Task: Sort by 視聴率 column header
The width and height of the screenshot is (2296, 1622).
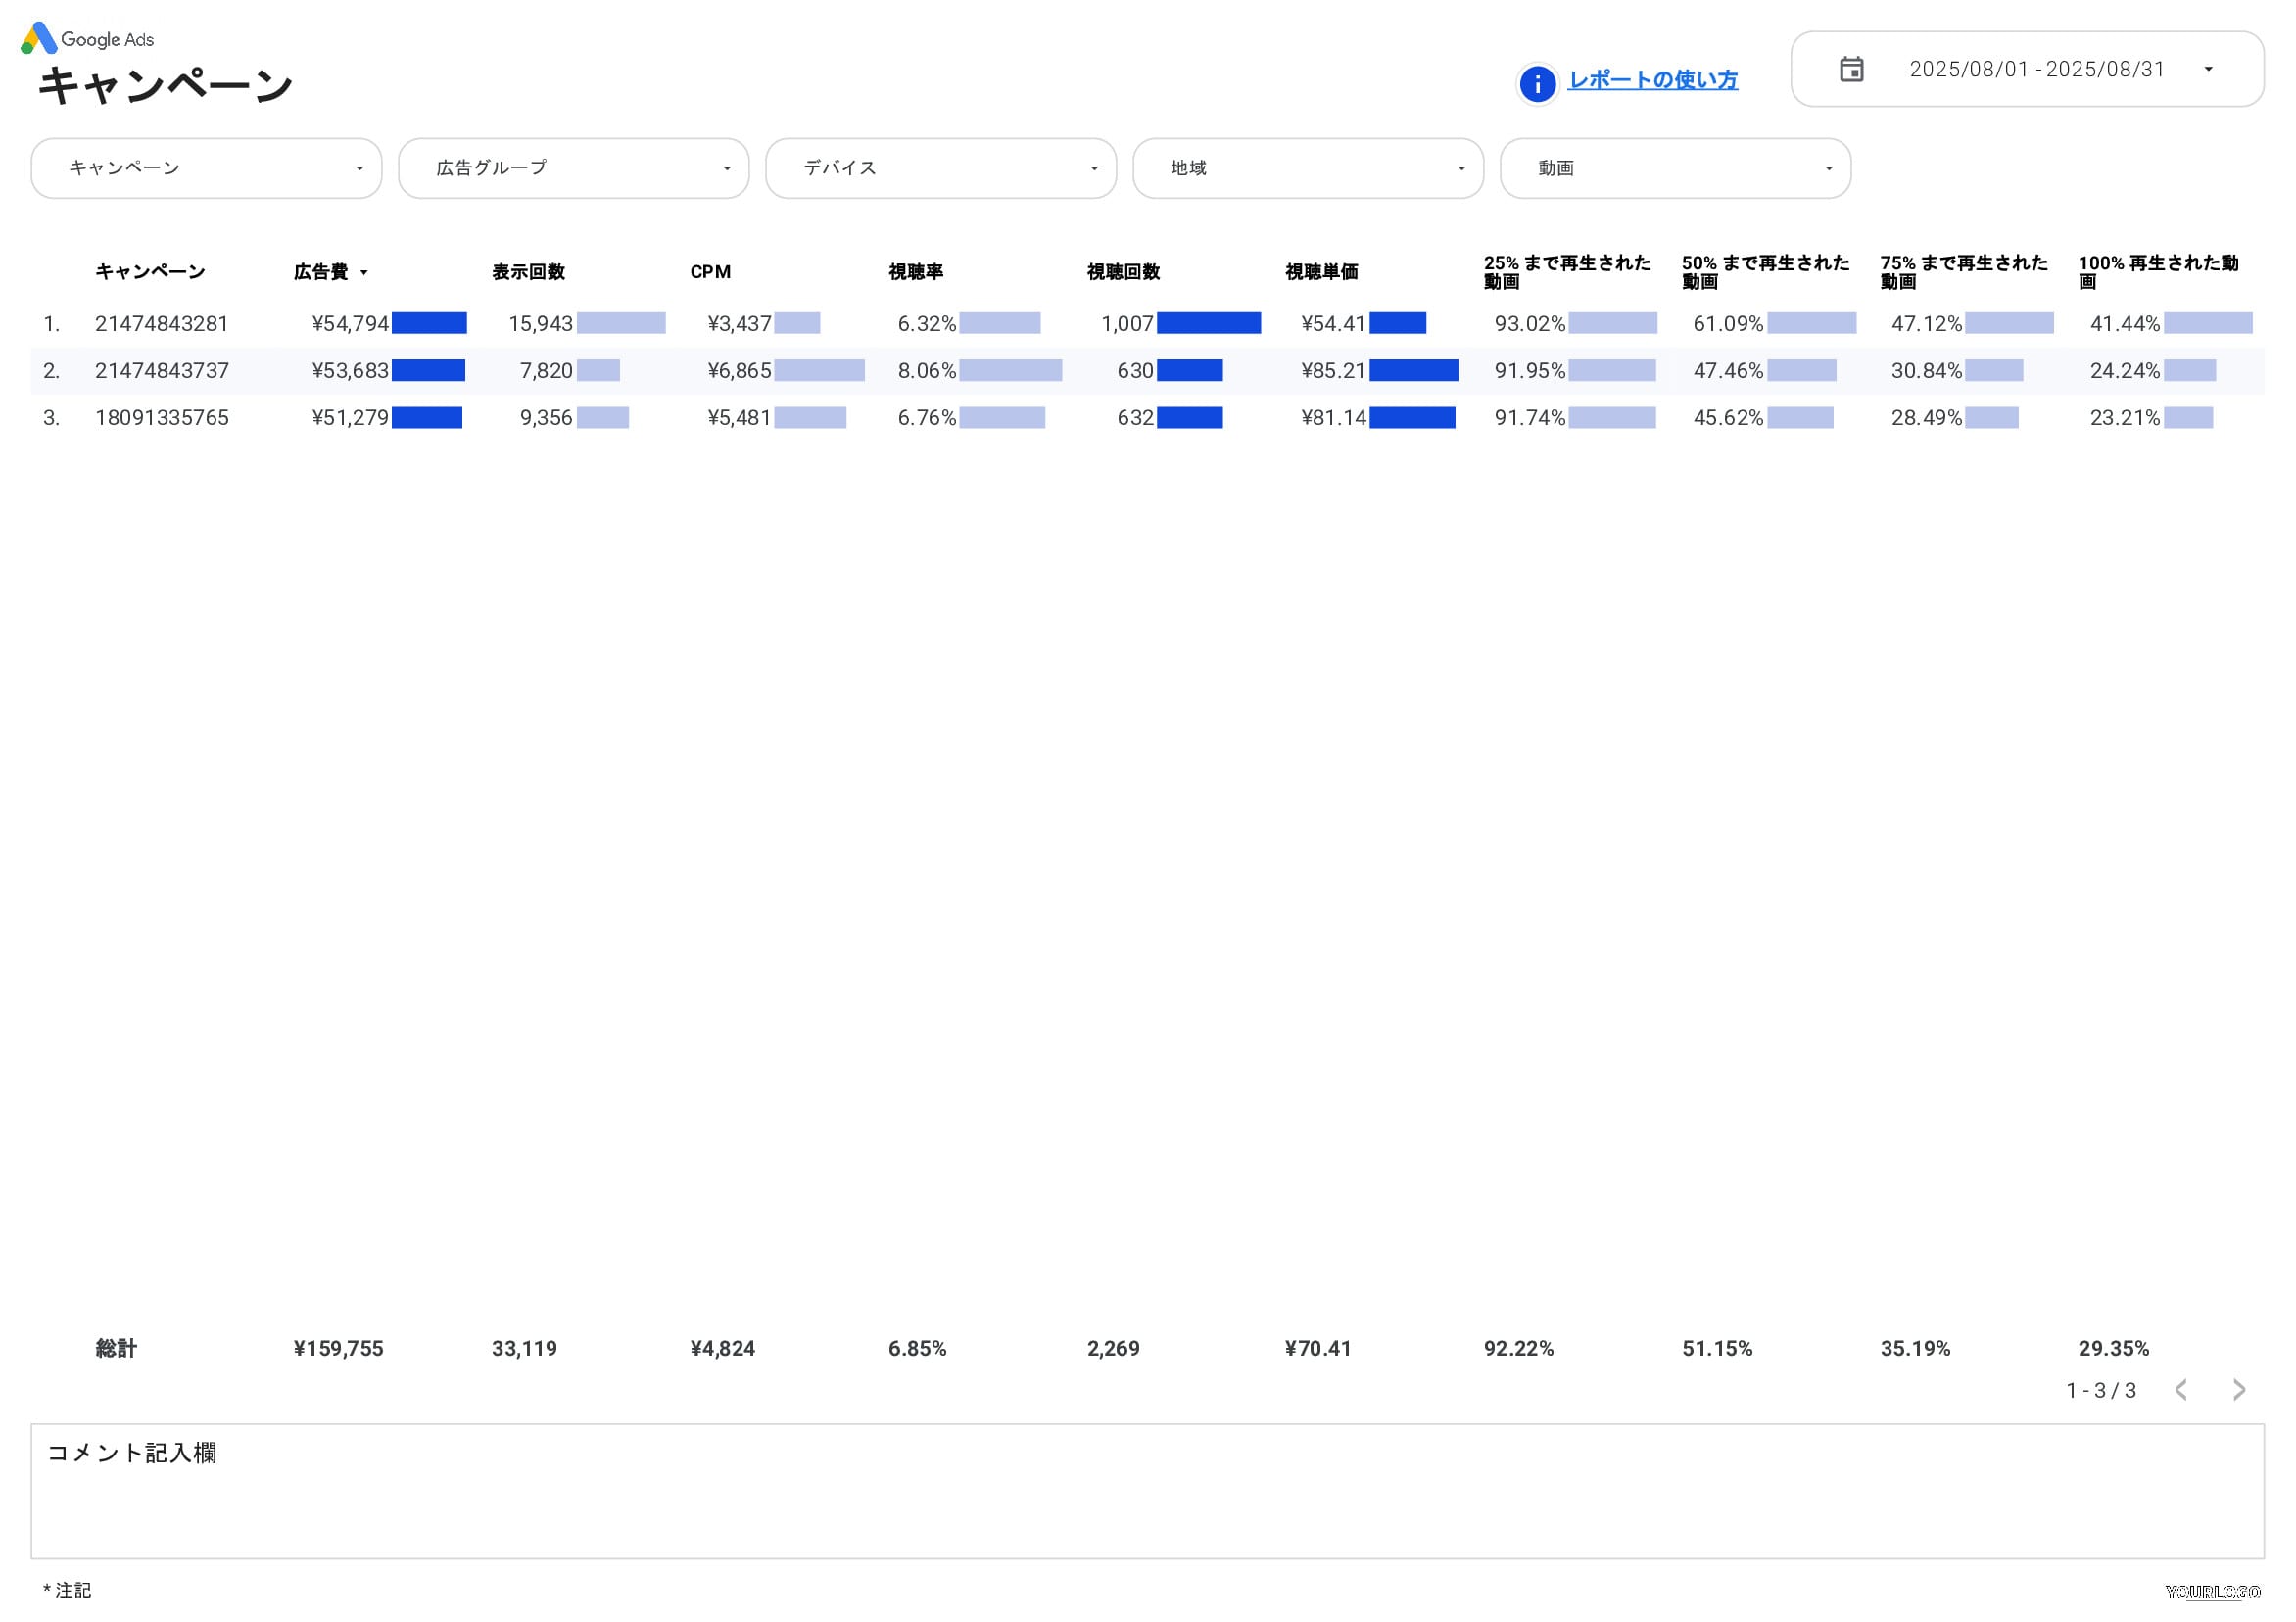Action: pos(915,272)
